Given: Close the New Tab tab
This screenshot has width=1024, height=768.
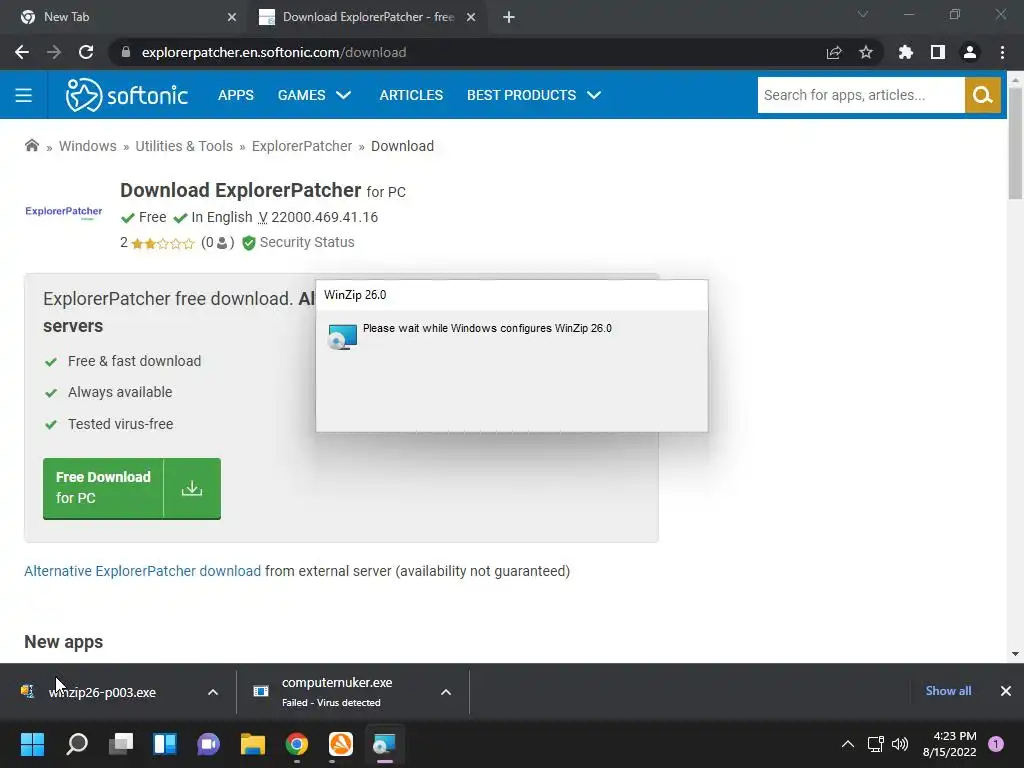Looking at the screenshot, I should coord(232,18).
